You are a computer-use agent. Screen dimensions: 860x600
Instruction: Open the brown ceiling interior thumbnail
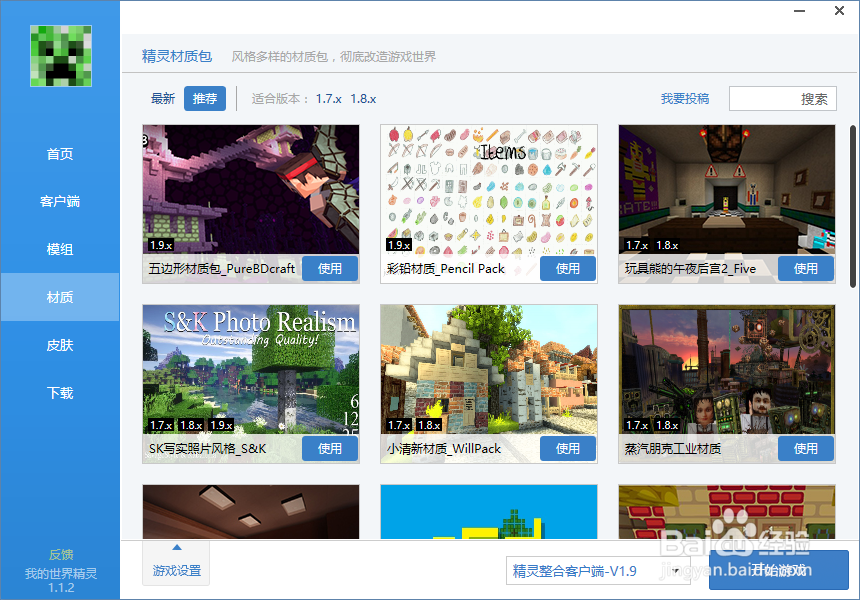tap(251, 512)
